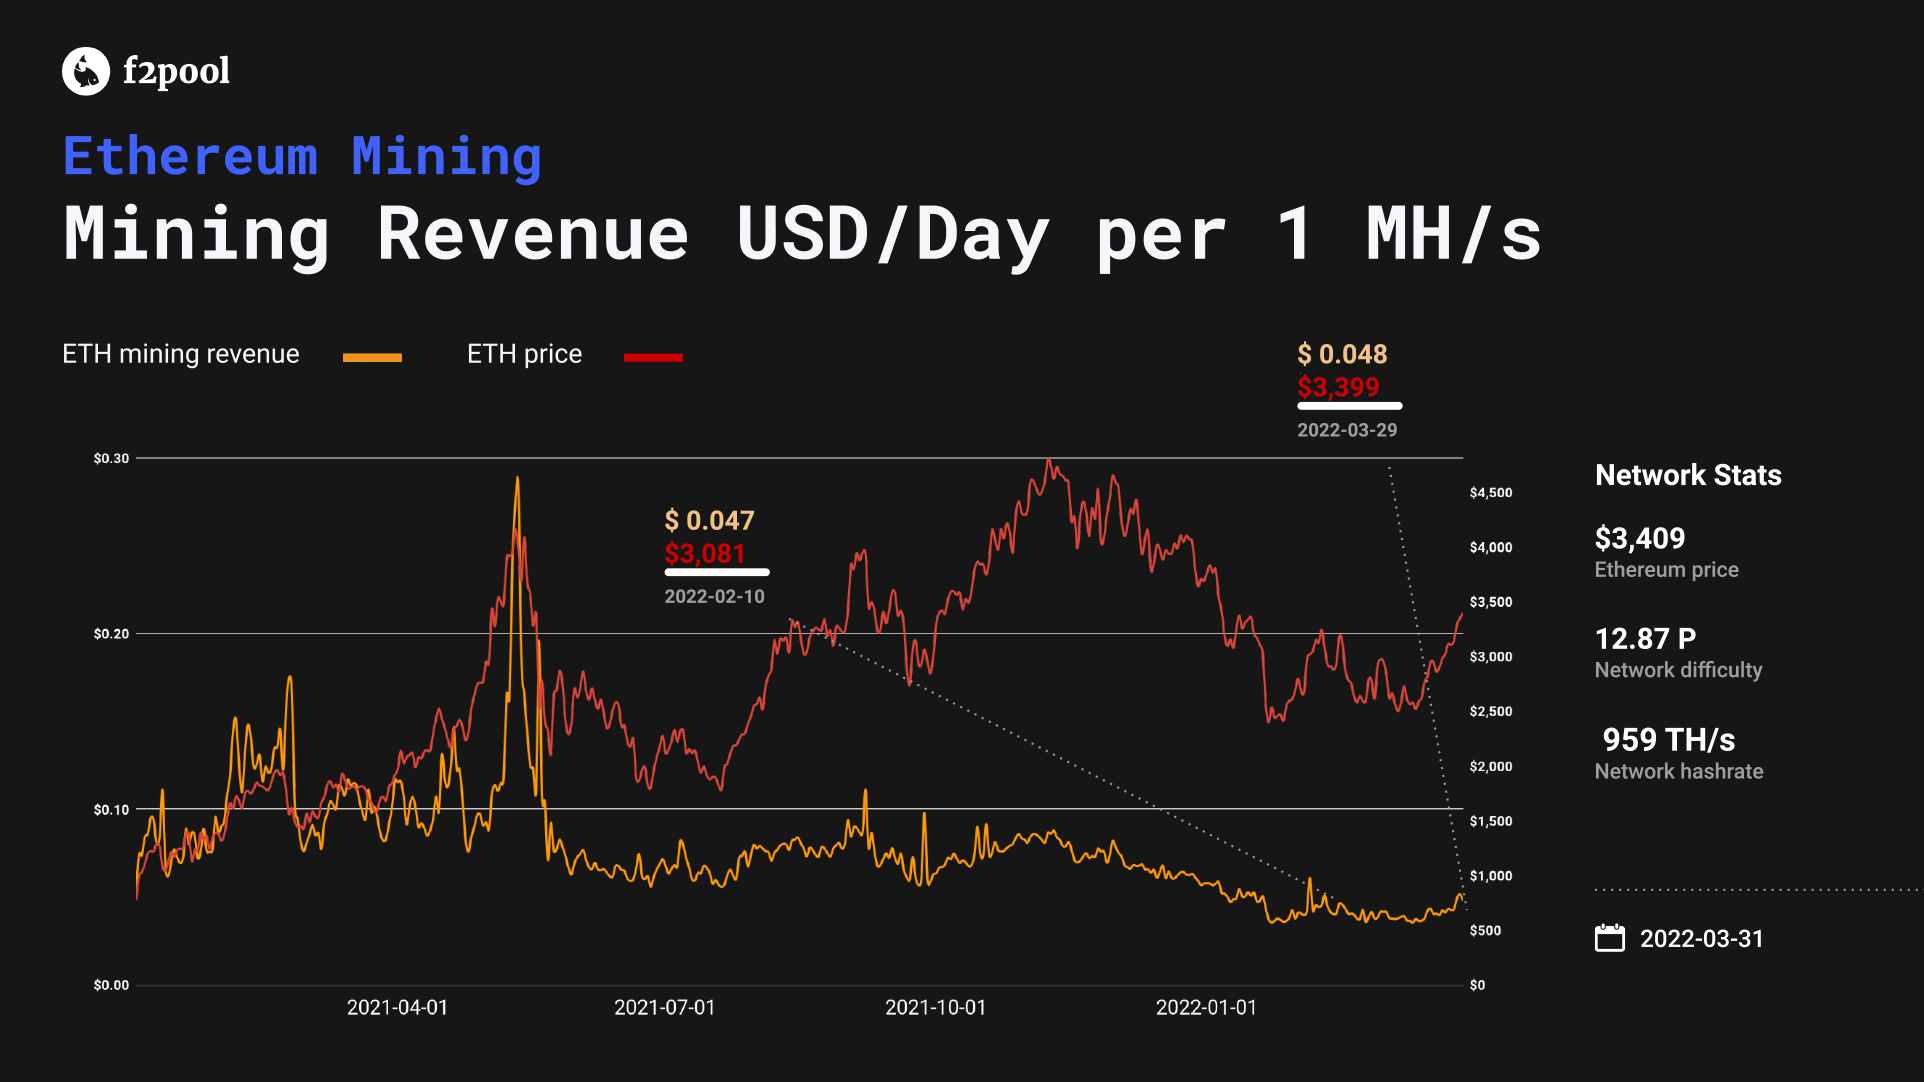Click the 2021-07-01 x-axis label
This screenshot has width=1924, height=1082.
click(664, 1008)
